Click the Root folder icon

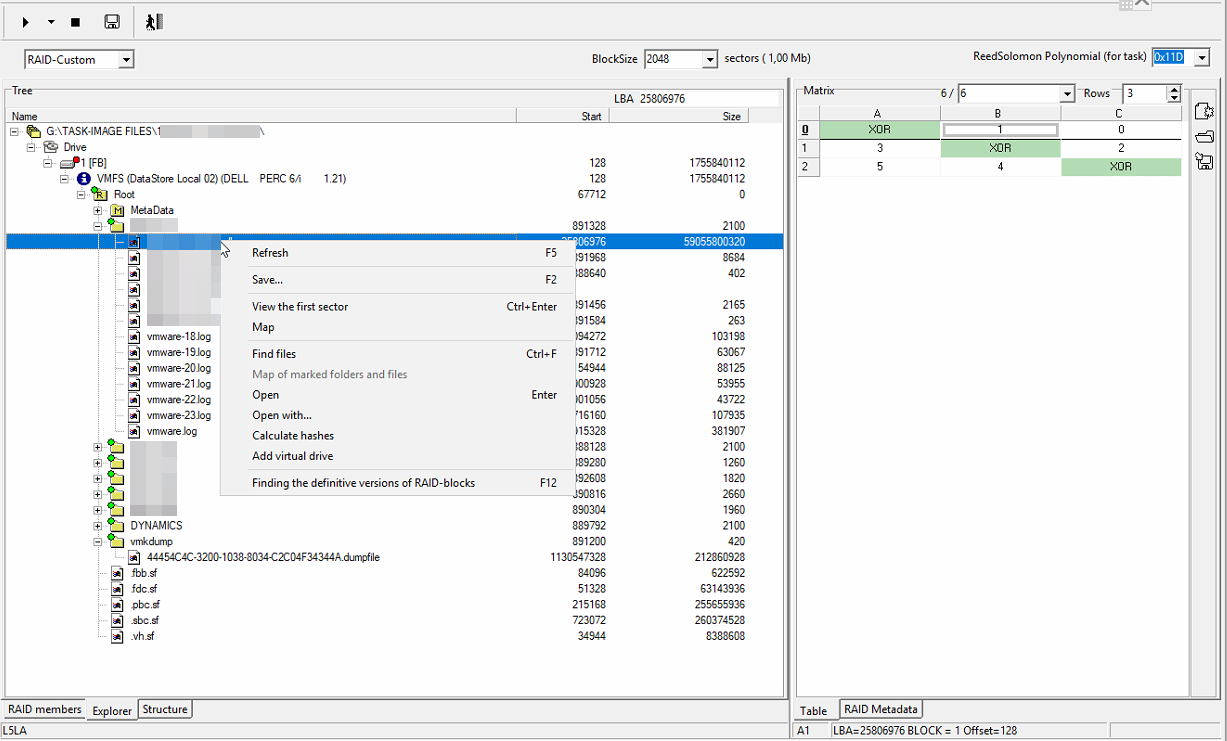101,194
